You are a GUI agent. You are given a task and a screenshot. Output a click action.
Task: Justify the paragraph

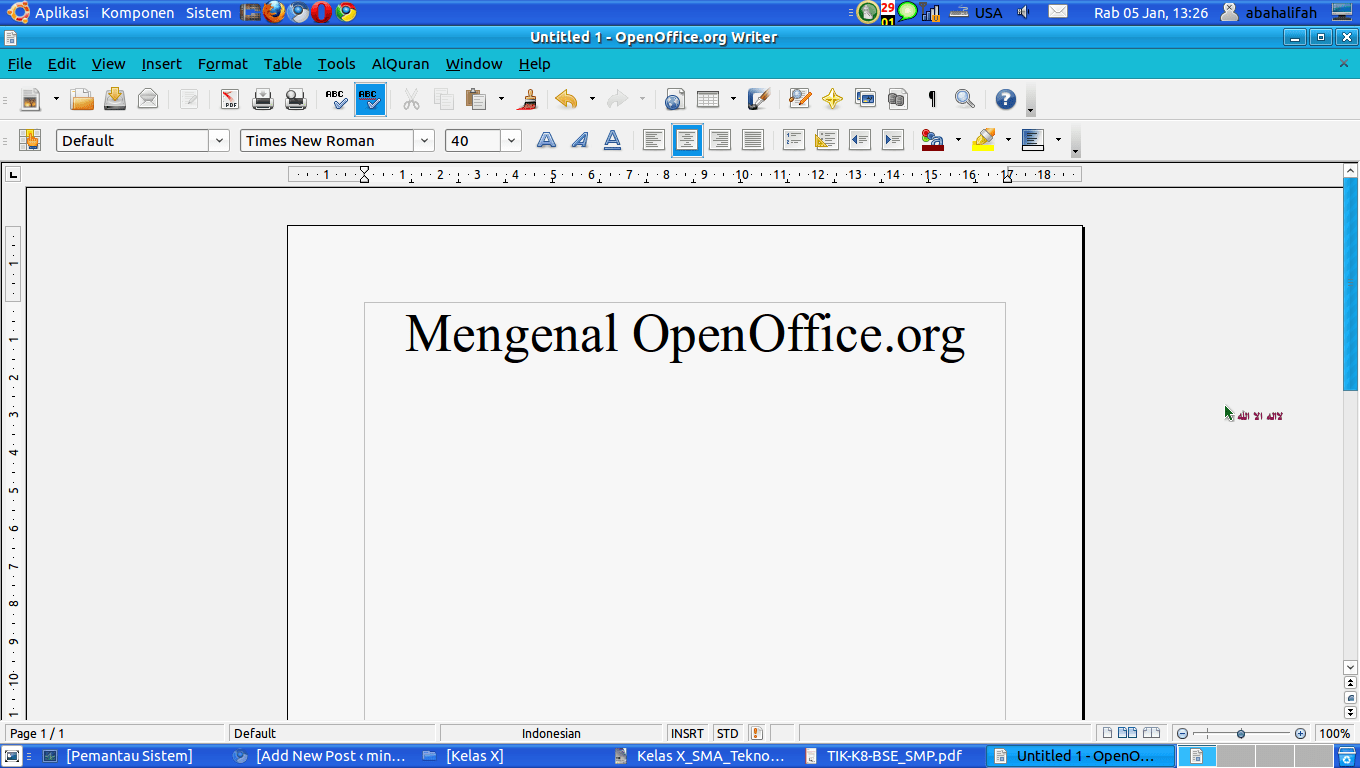(752, 141)
